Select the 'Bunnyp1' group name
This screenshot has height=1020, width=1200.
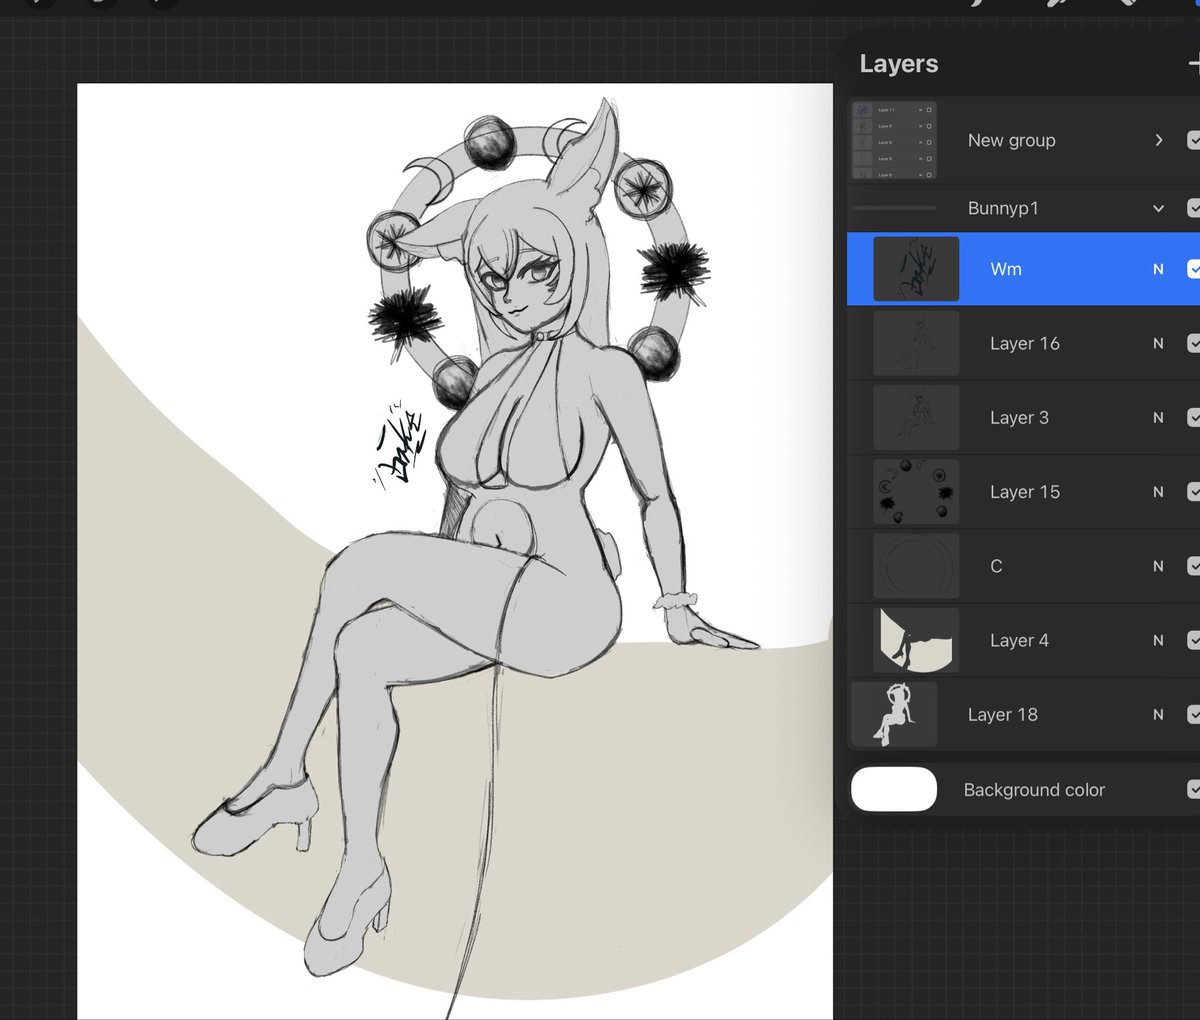point(1003,208)
